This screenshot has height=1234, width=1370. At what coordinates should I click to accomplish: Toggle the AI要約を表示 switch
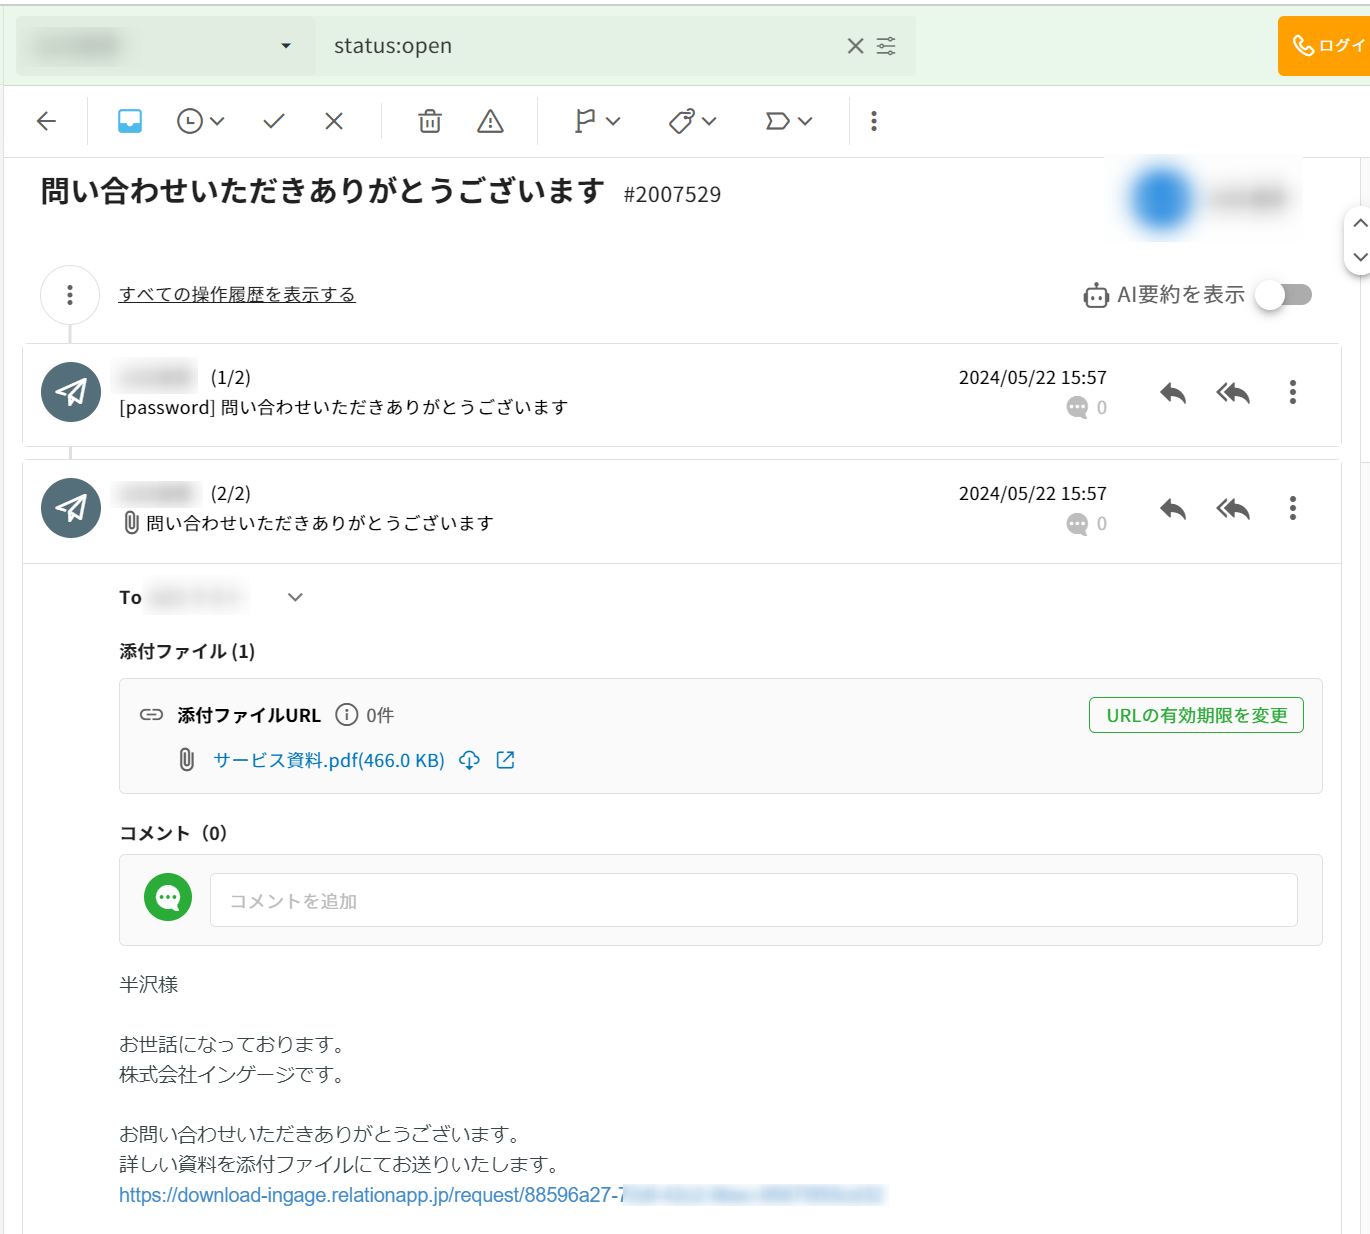(x=1284, y=295)
